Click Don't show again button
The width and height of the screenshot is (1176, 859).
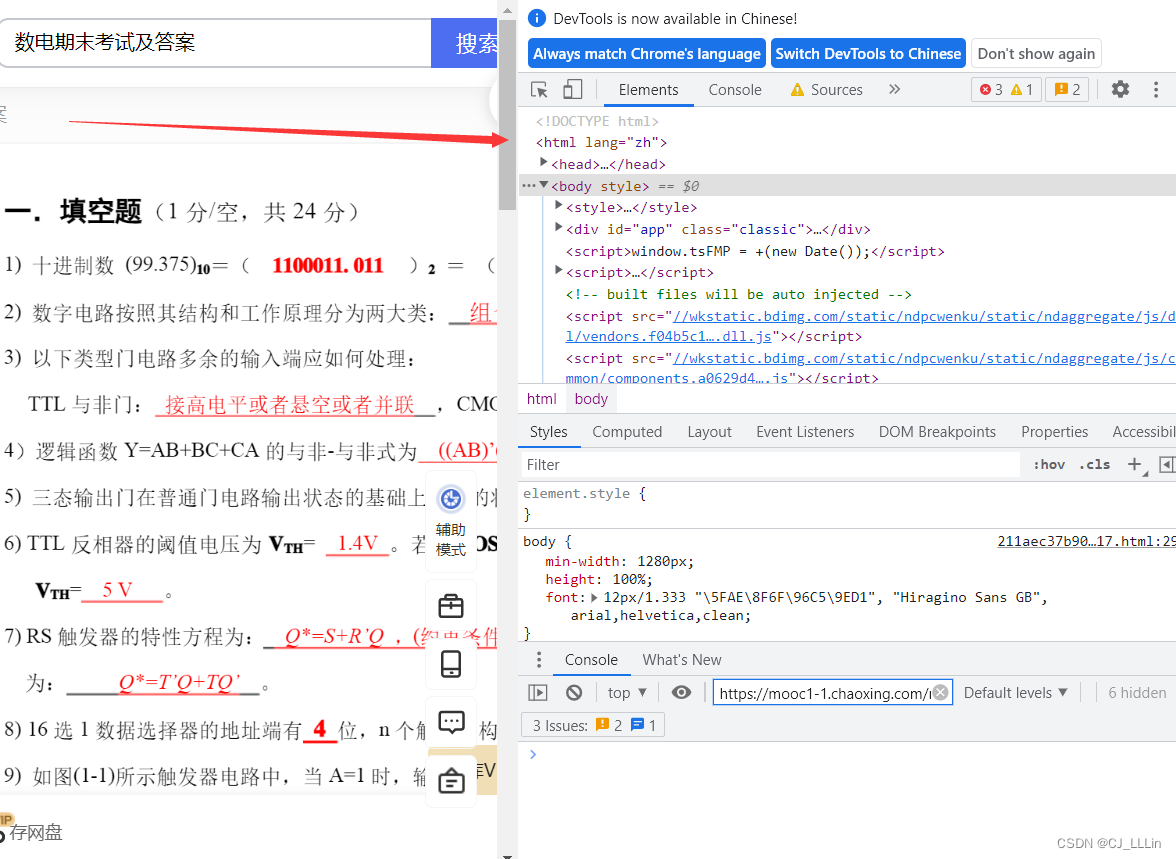click(x=1036, y=53)
